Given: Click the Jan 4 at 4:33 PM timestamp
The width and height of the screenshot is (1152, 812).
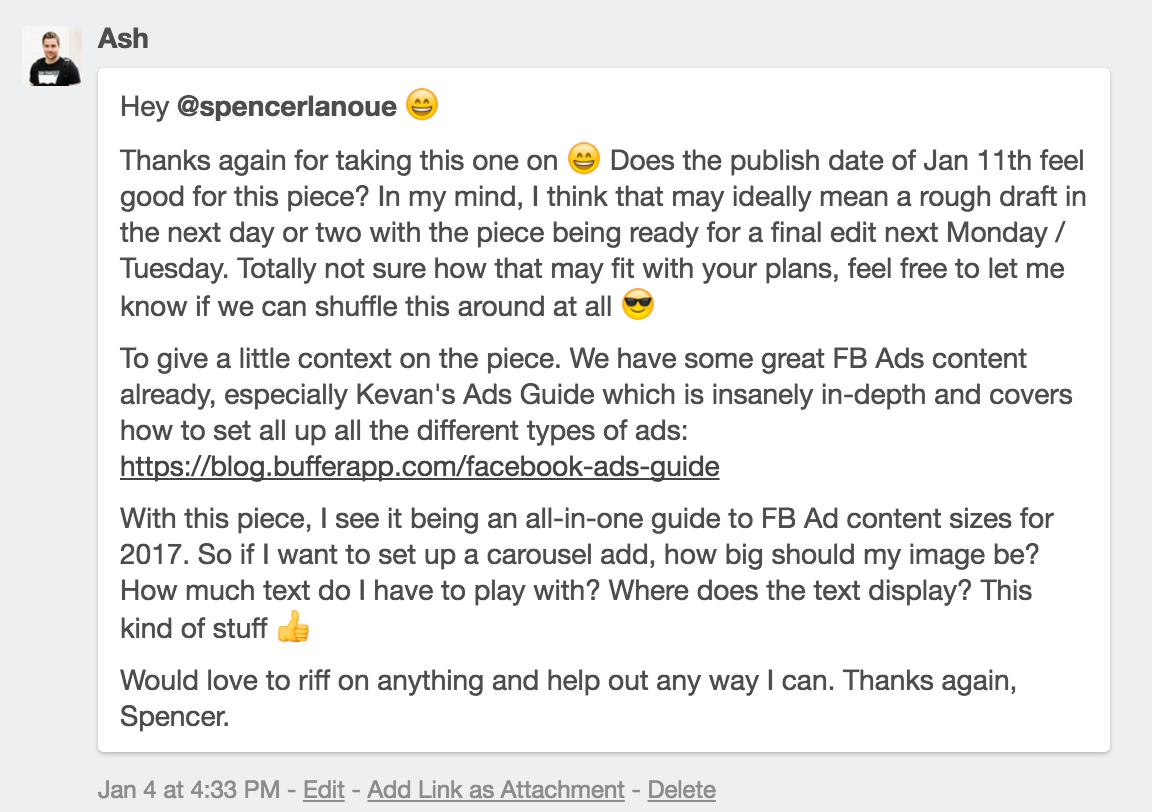Looking at the screenshot, I should [x=189, y=789].
